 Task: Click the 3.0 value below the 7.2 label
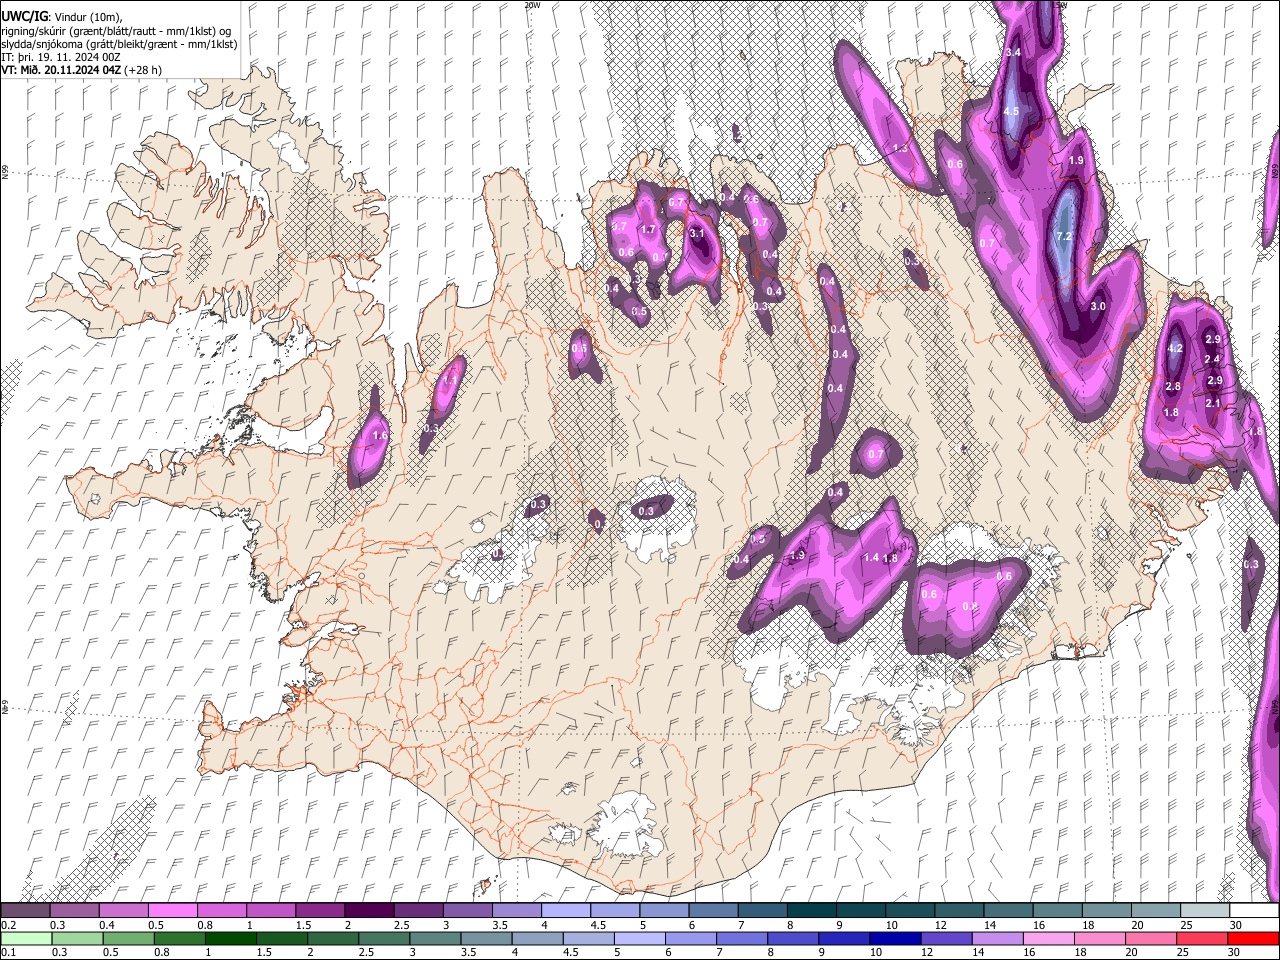1097,306
